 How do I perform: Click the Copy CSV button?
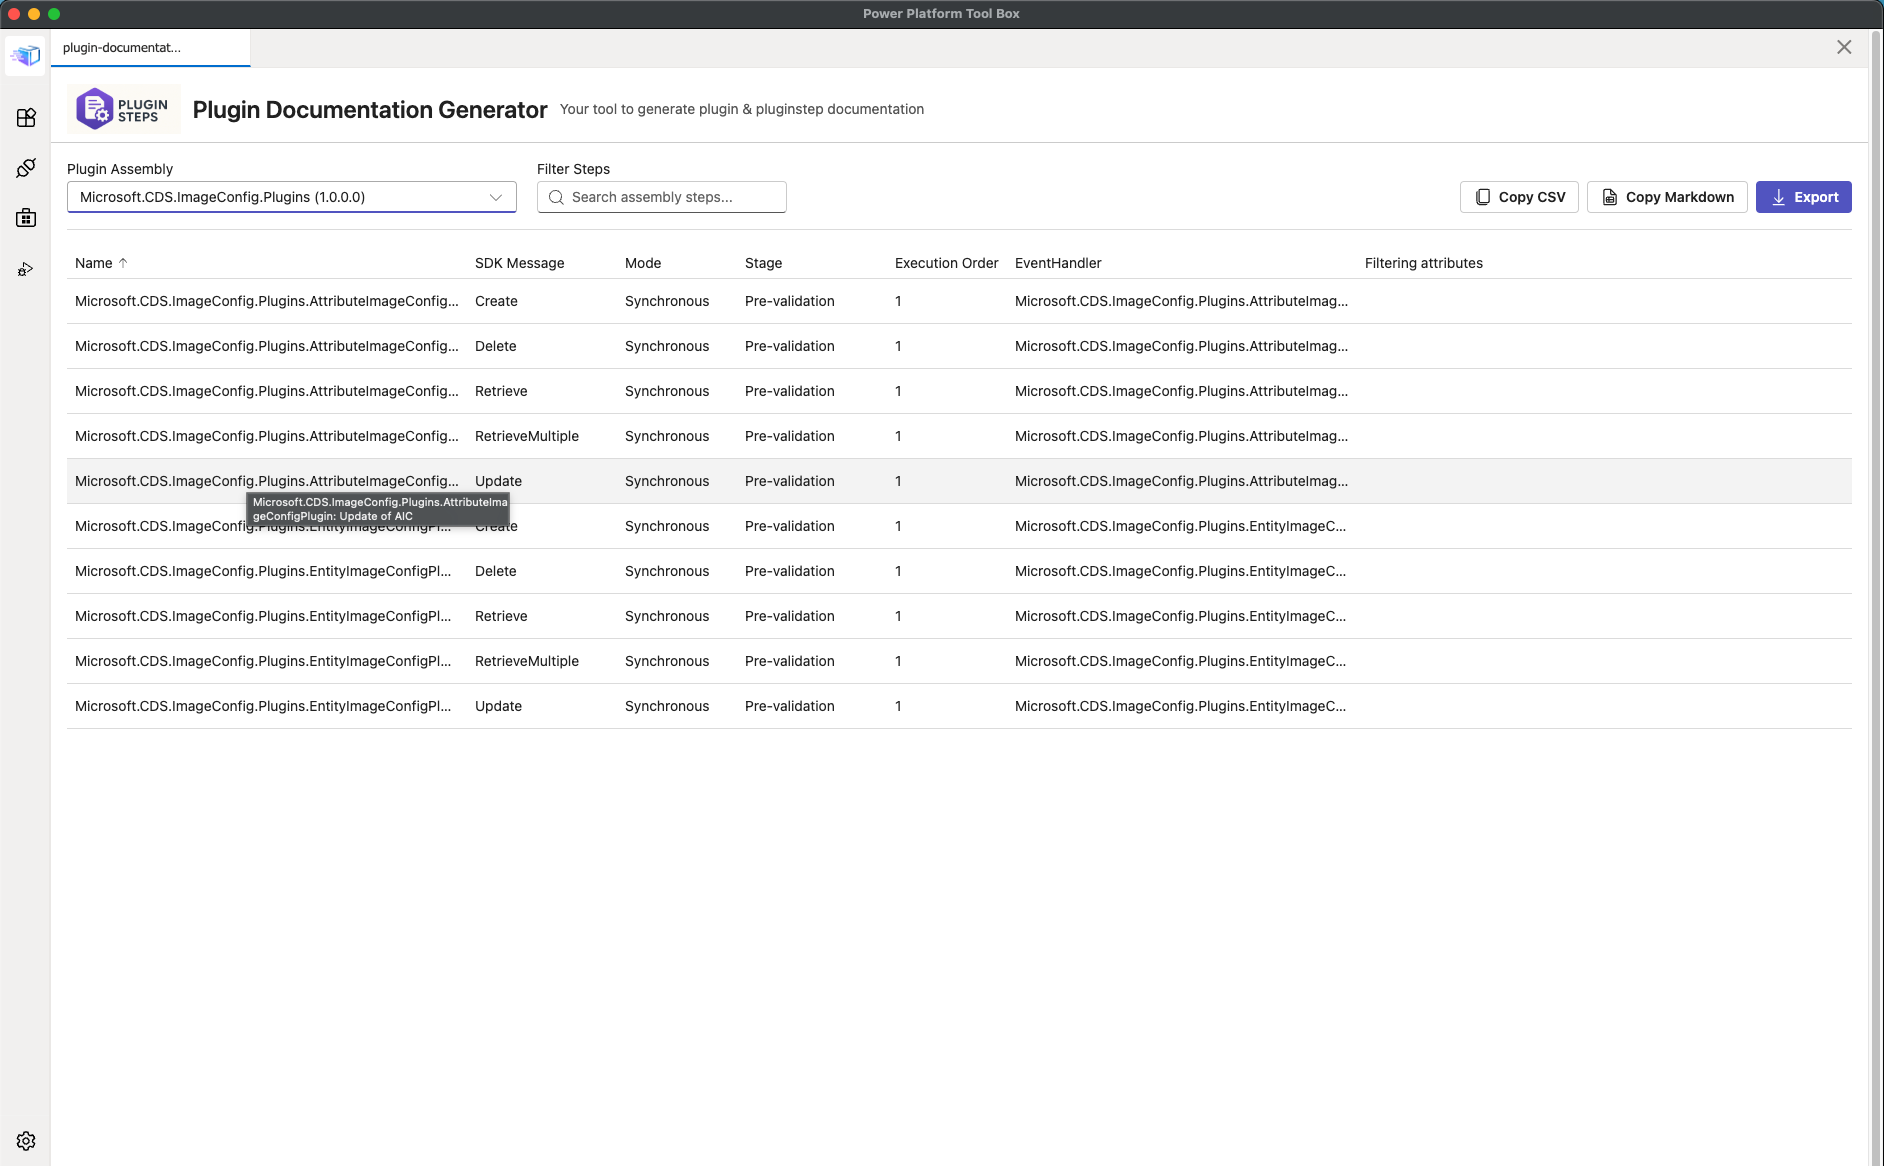click(x=1518, y=197)
